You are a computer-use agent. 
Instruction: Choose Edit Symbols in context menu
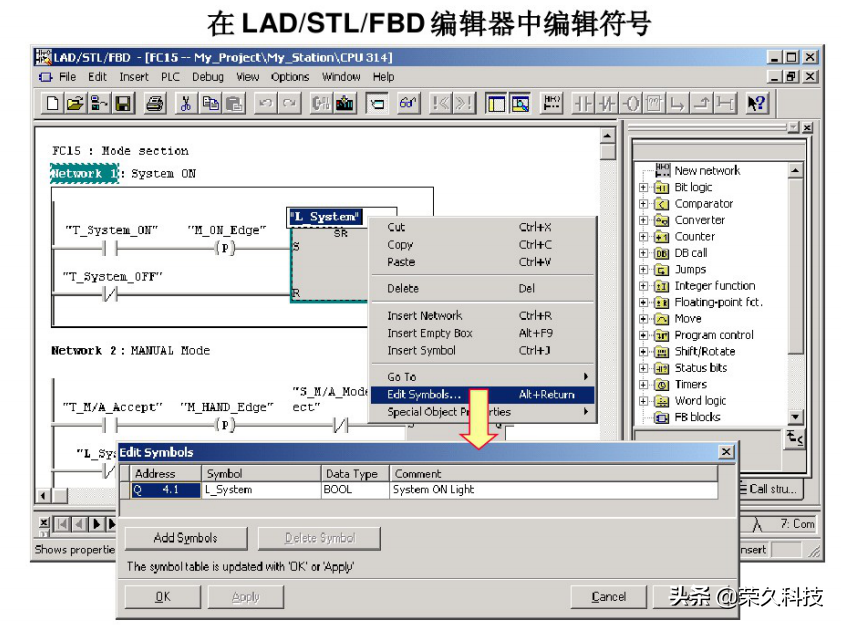483,395
